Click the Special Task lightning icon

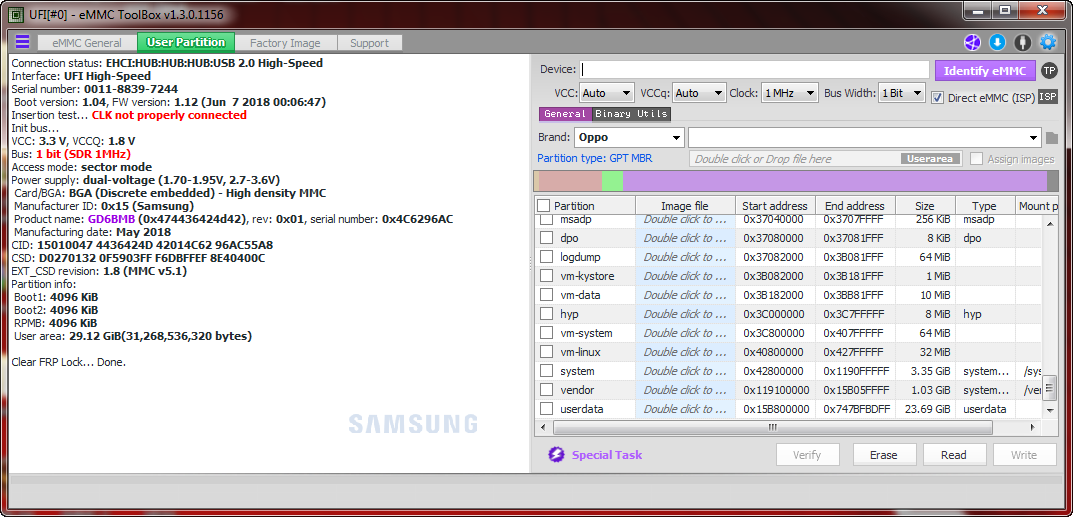point(556,455)
